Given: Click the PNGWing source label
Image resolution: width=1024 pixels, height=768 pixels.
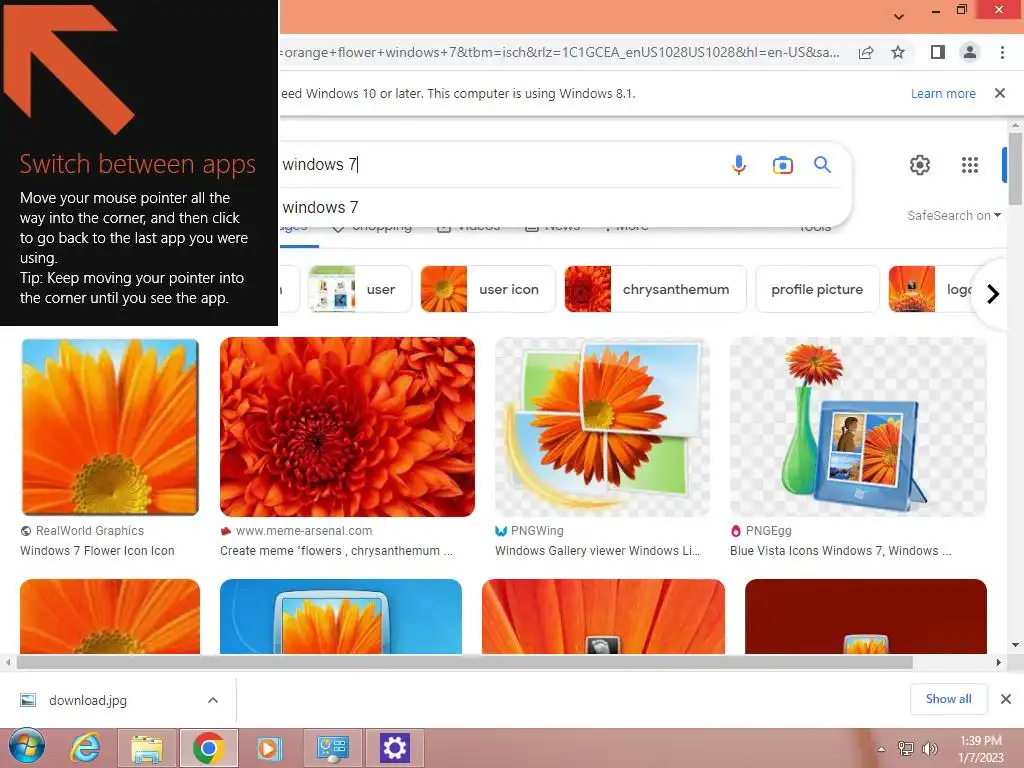Looking at the screenshot, I should pos(537,531).
